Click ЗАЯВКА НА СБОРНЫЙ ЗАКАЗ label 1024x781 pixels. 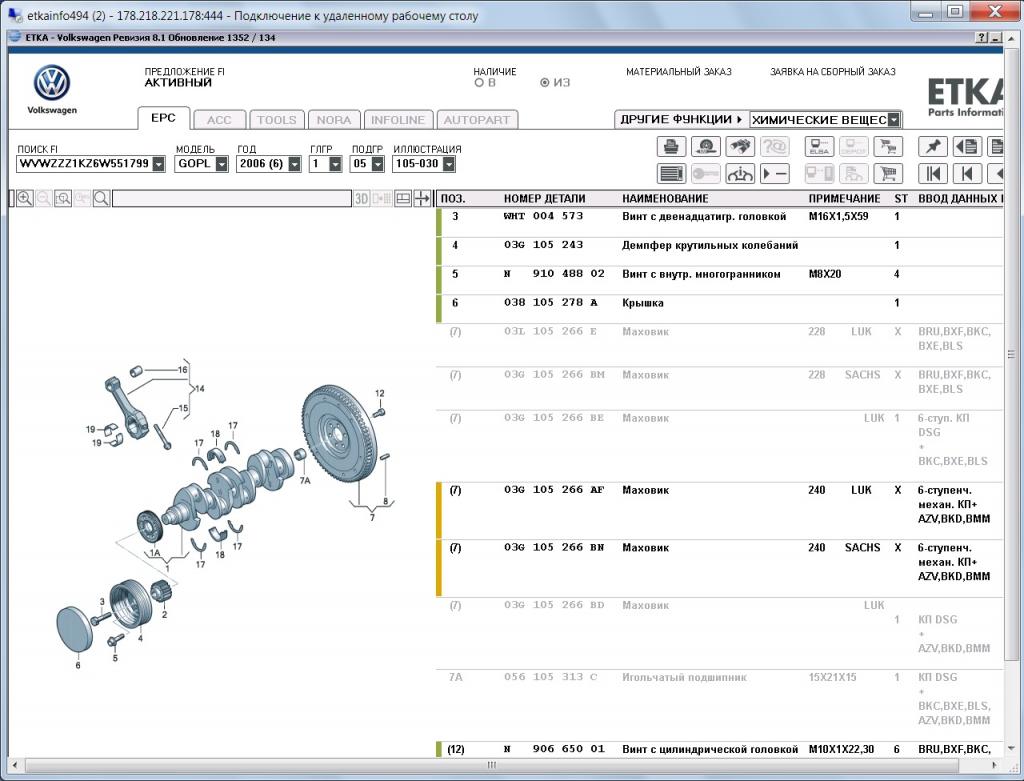point(833,72)
